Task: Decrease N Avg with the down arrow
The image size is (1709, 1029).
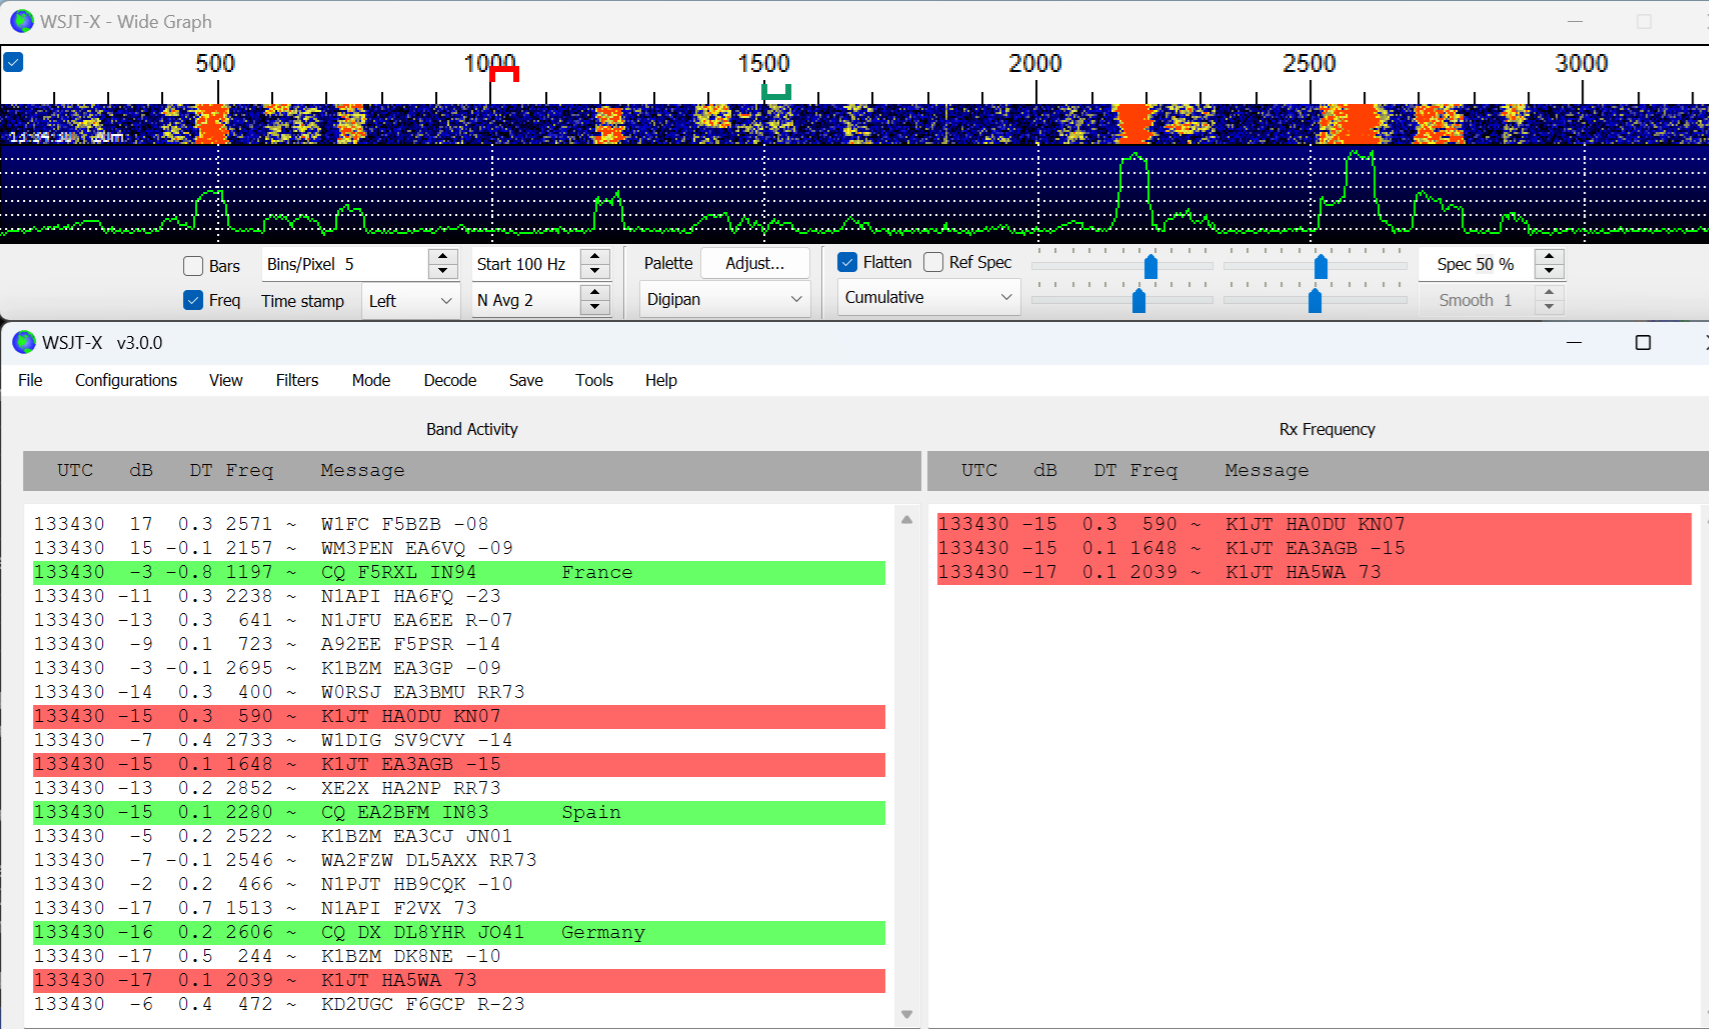Action: (x=595, y=307)
